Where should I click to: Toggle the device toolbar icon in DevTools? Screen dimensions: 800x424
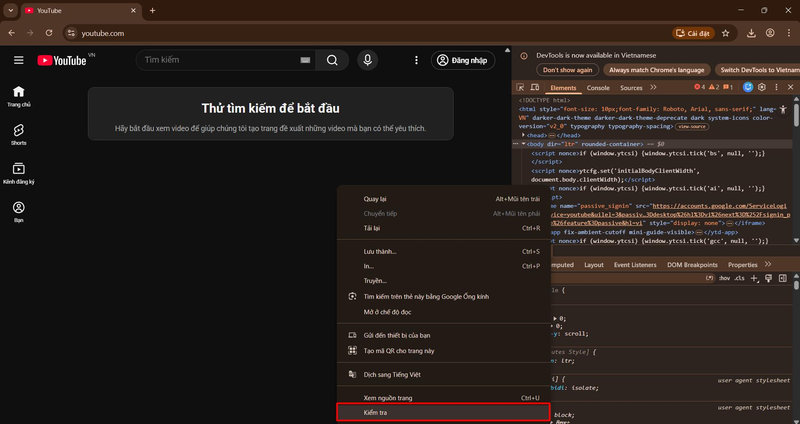[535, 88]
